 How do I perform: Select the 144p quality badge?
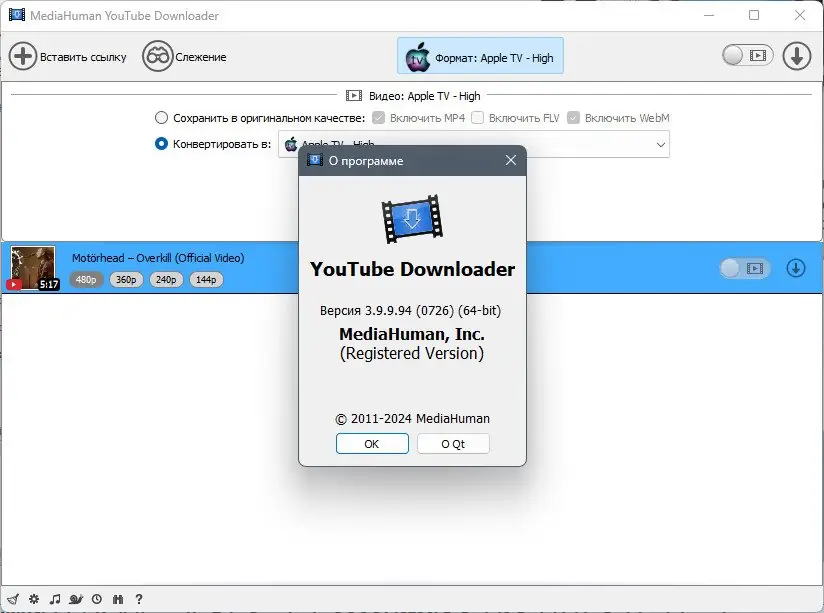pos(206,280)
